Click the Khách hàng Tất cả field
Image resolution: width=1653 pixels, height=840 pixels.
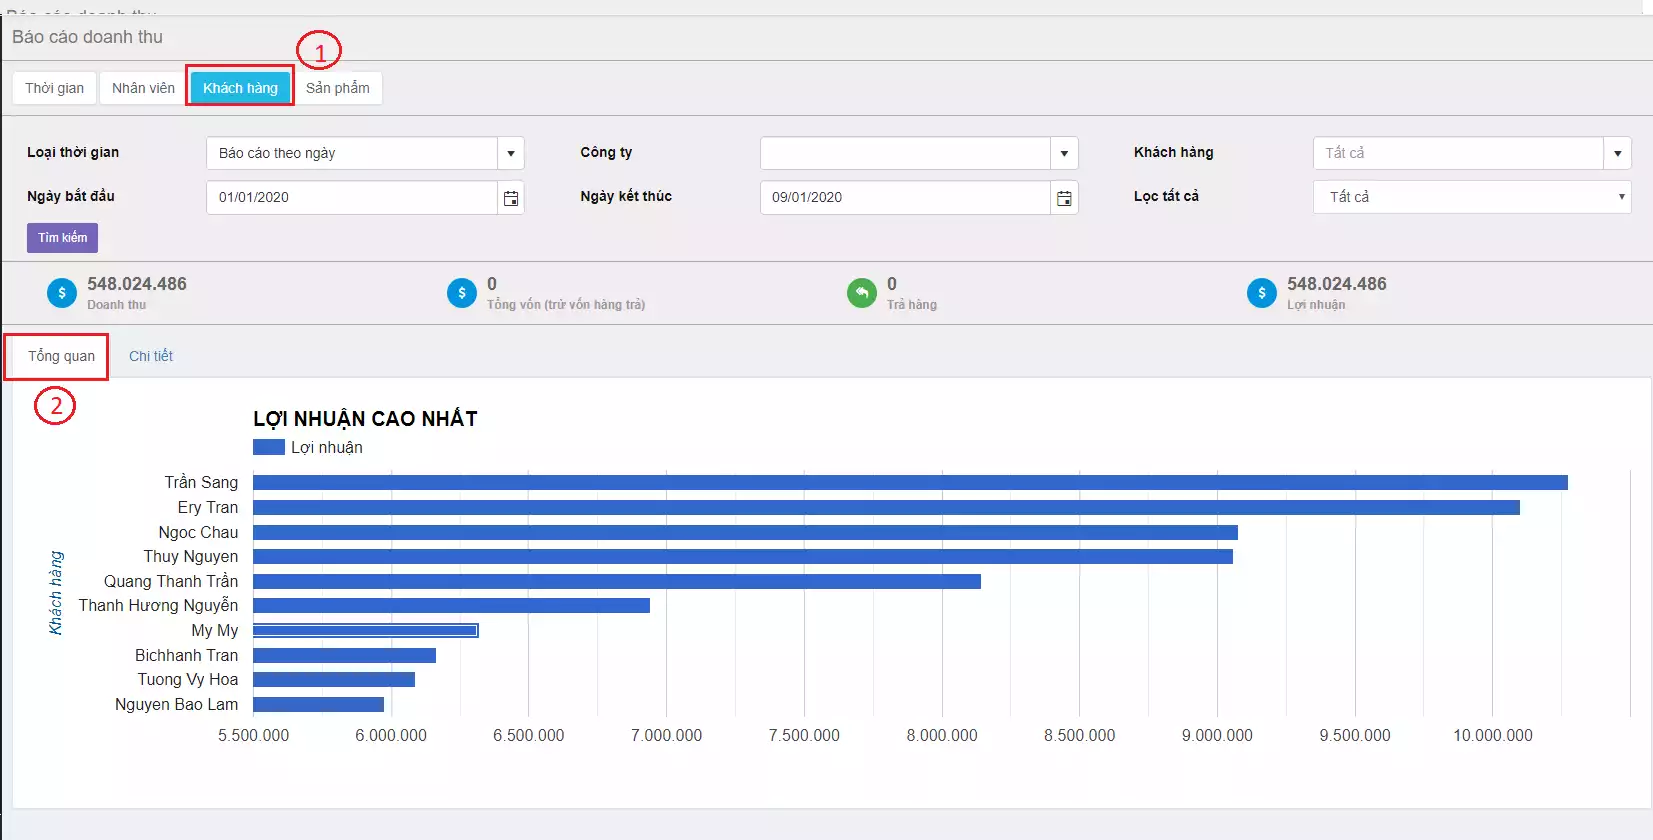pos(1458,153)
